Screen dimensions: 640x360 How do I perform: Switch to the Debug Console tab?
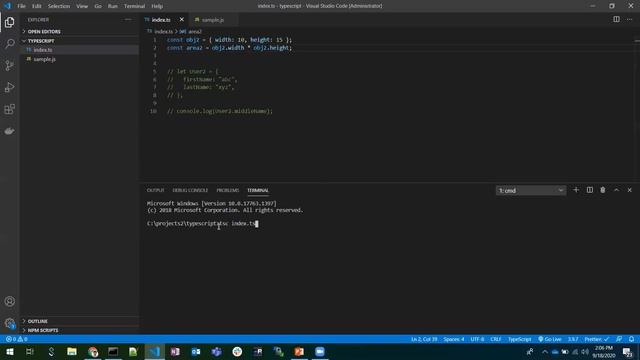pyautogui.click(x=190, y=191)
